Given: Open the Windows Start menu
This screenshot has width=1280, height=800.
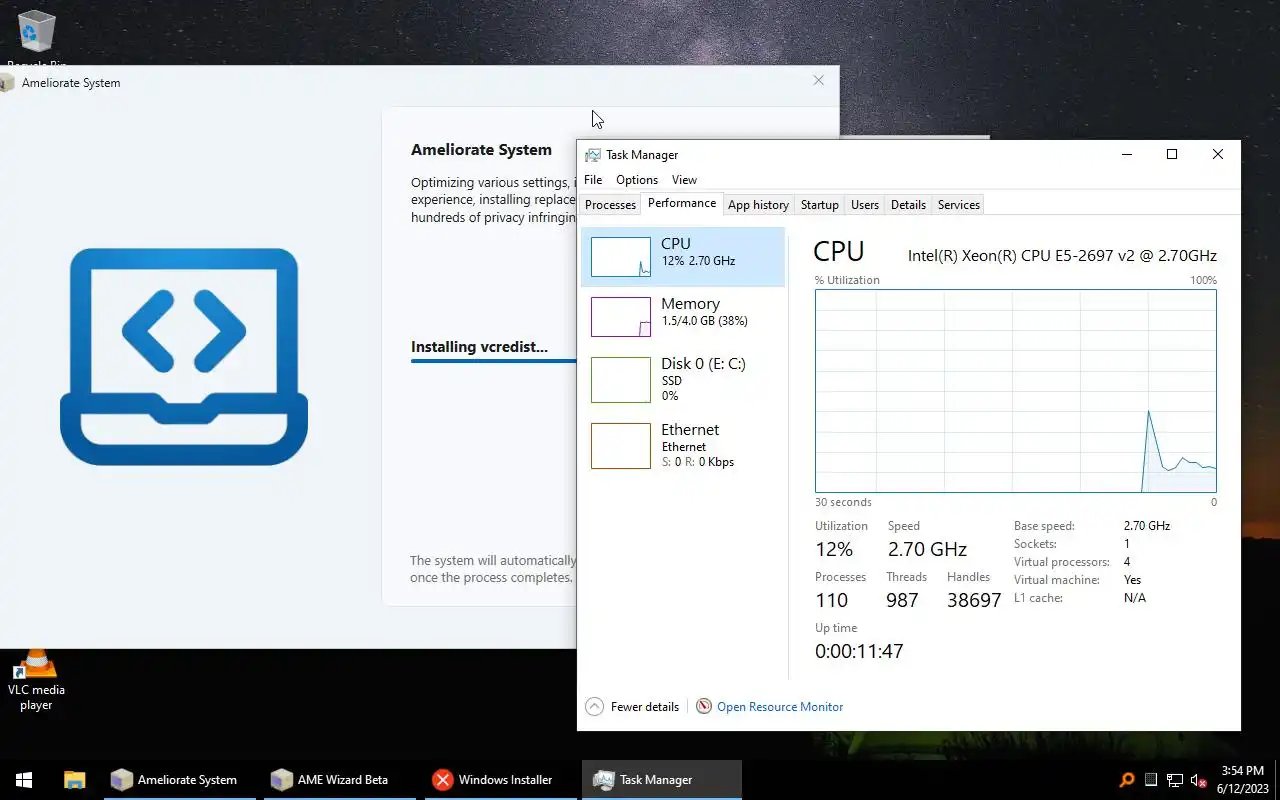Looking at the screenshot, I should [24, 780].
